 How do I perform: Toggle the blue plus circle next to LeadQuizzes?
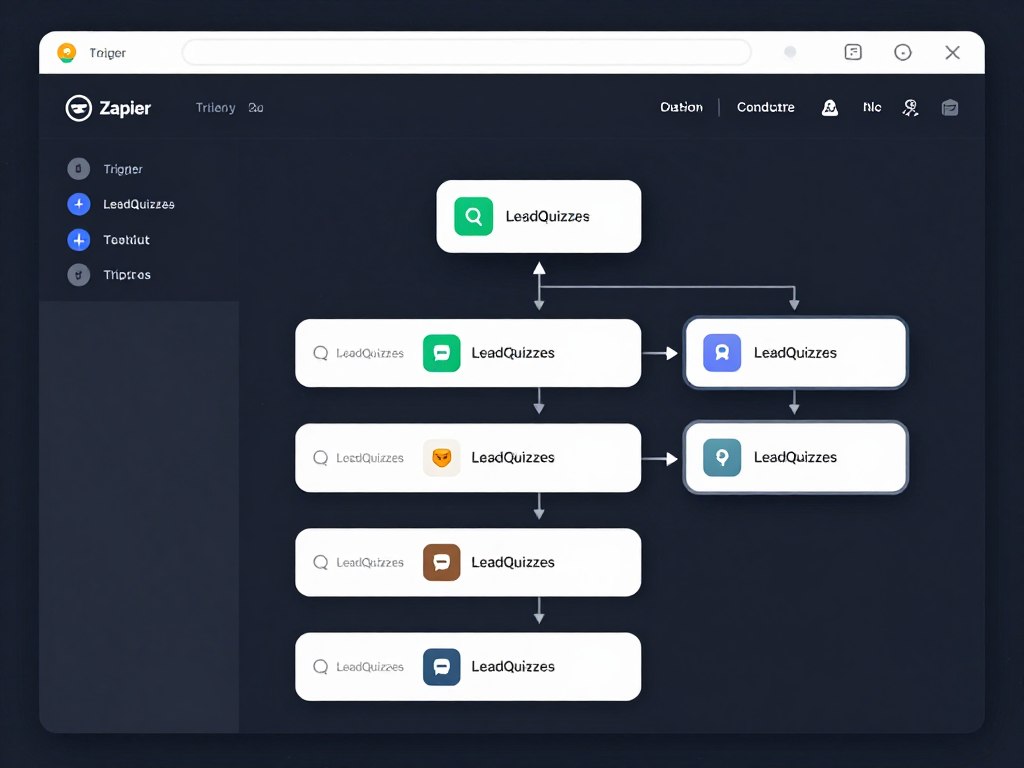(79, 204)
